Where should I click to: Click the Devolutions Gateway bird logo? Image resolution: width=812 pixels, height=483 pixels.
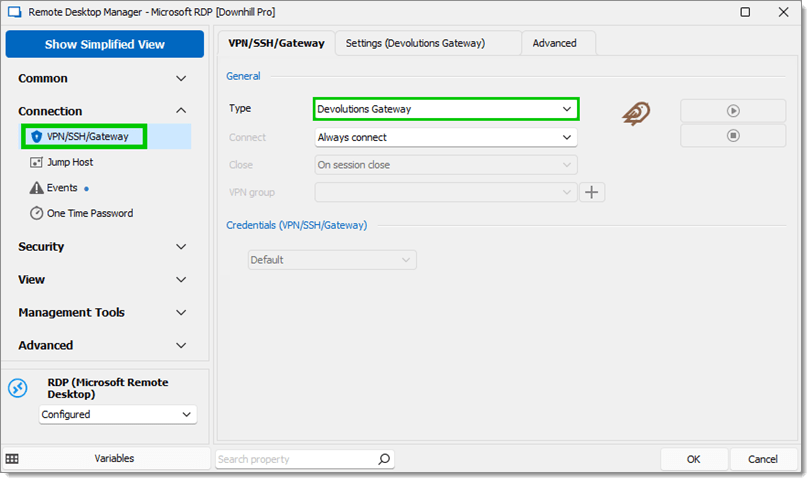click(x=636, y=113)
